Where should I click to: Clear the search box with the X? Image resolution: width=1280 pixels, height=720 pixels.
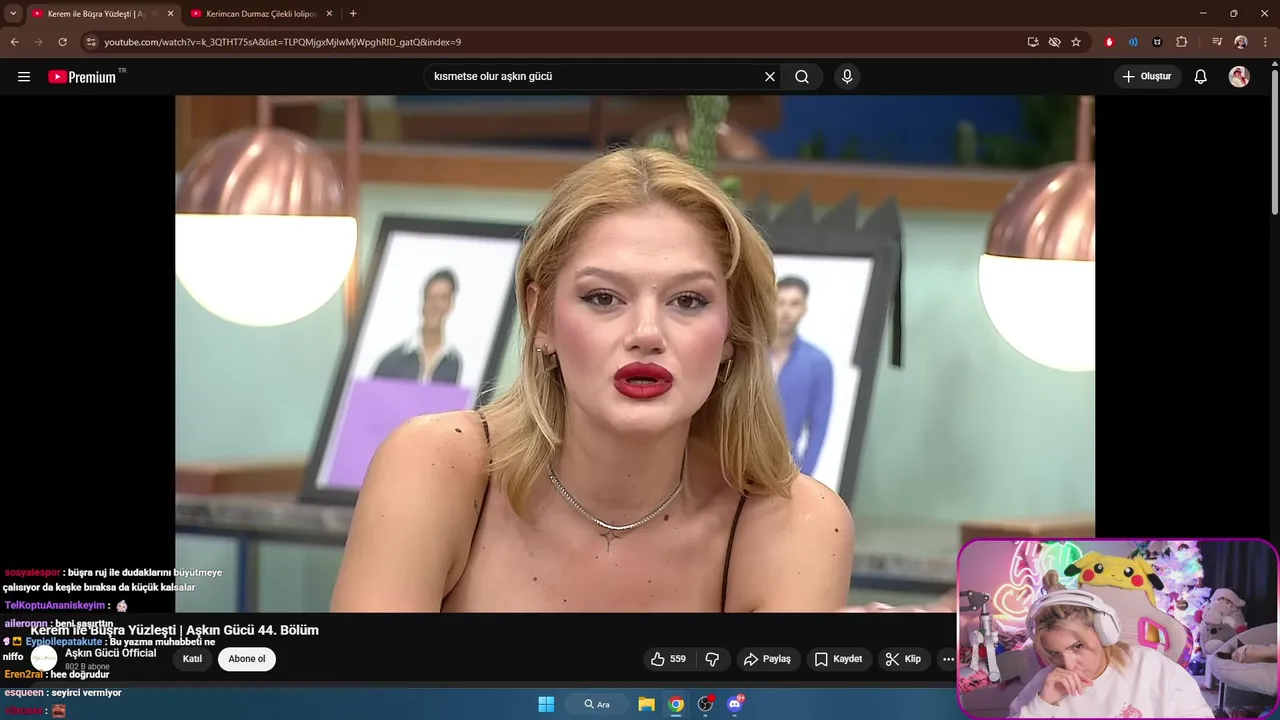point(770,77)
